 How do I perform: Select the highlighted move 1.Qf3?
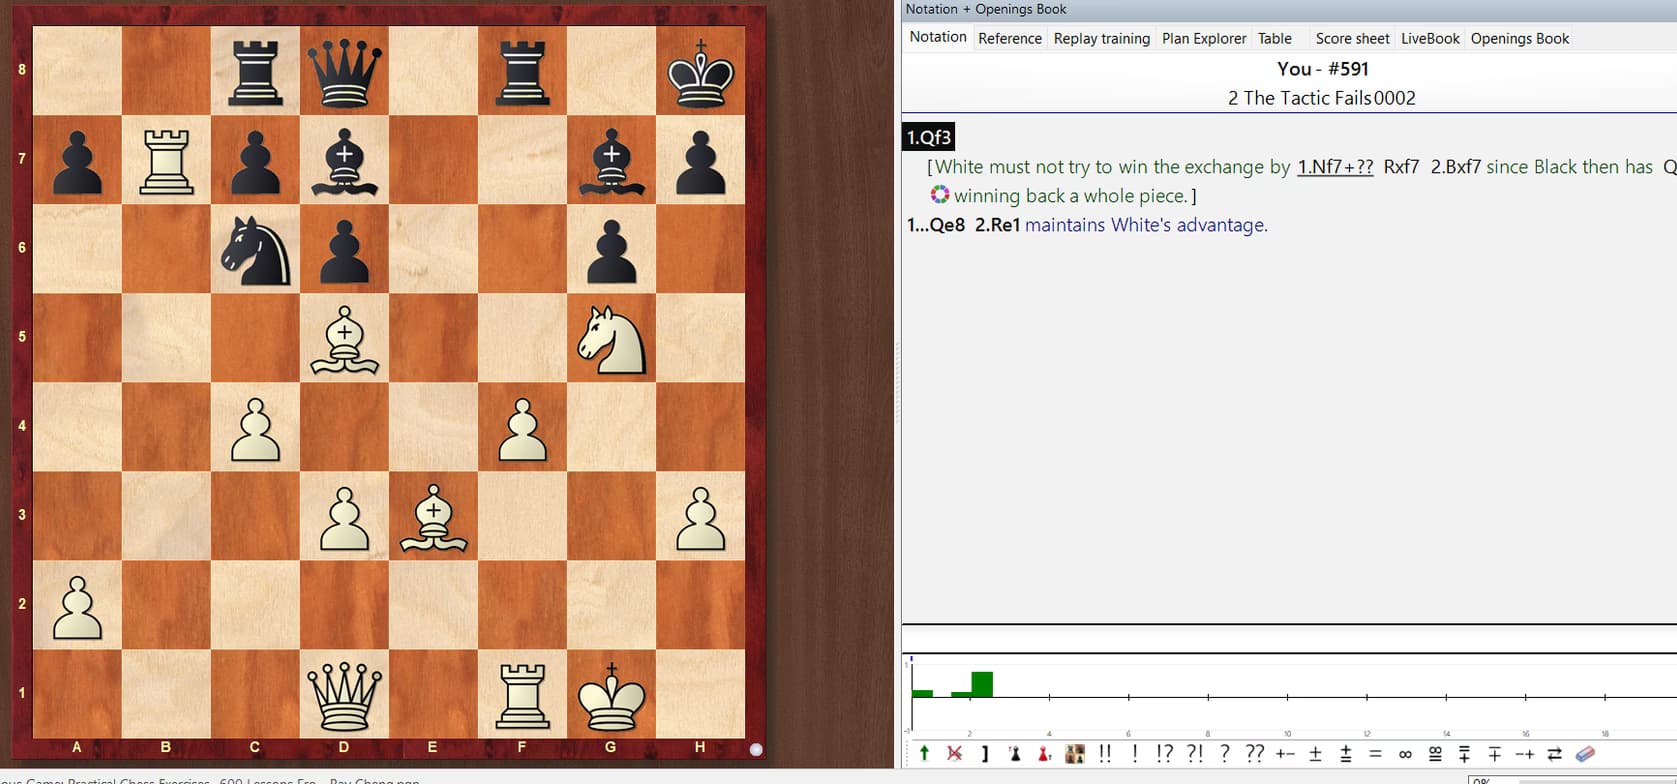click(929, 137)
